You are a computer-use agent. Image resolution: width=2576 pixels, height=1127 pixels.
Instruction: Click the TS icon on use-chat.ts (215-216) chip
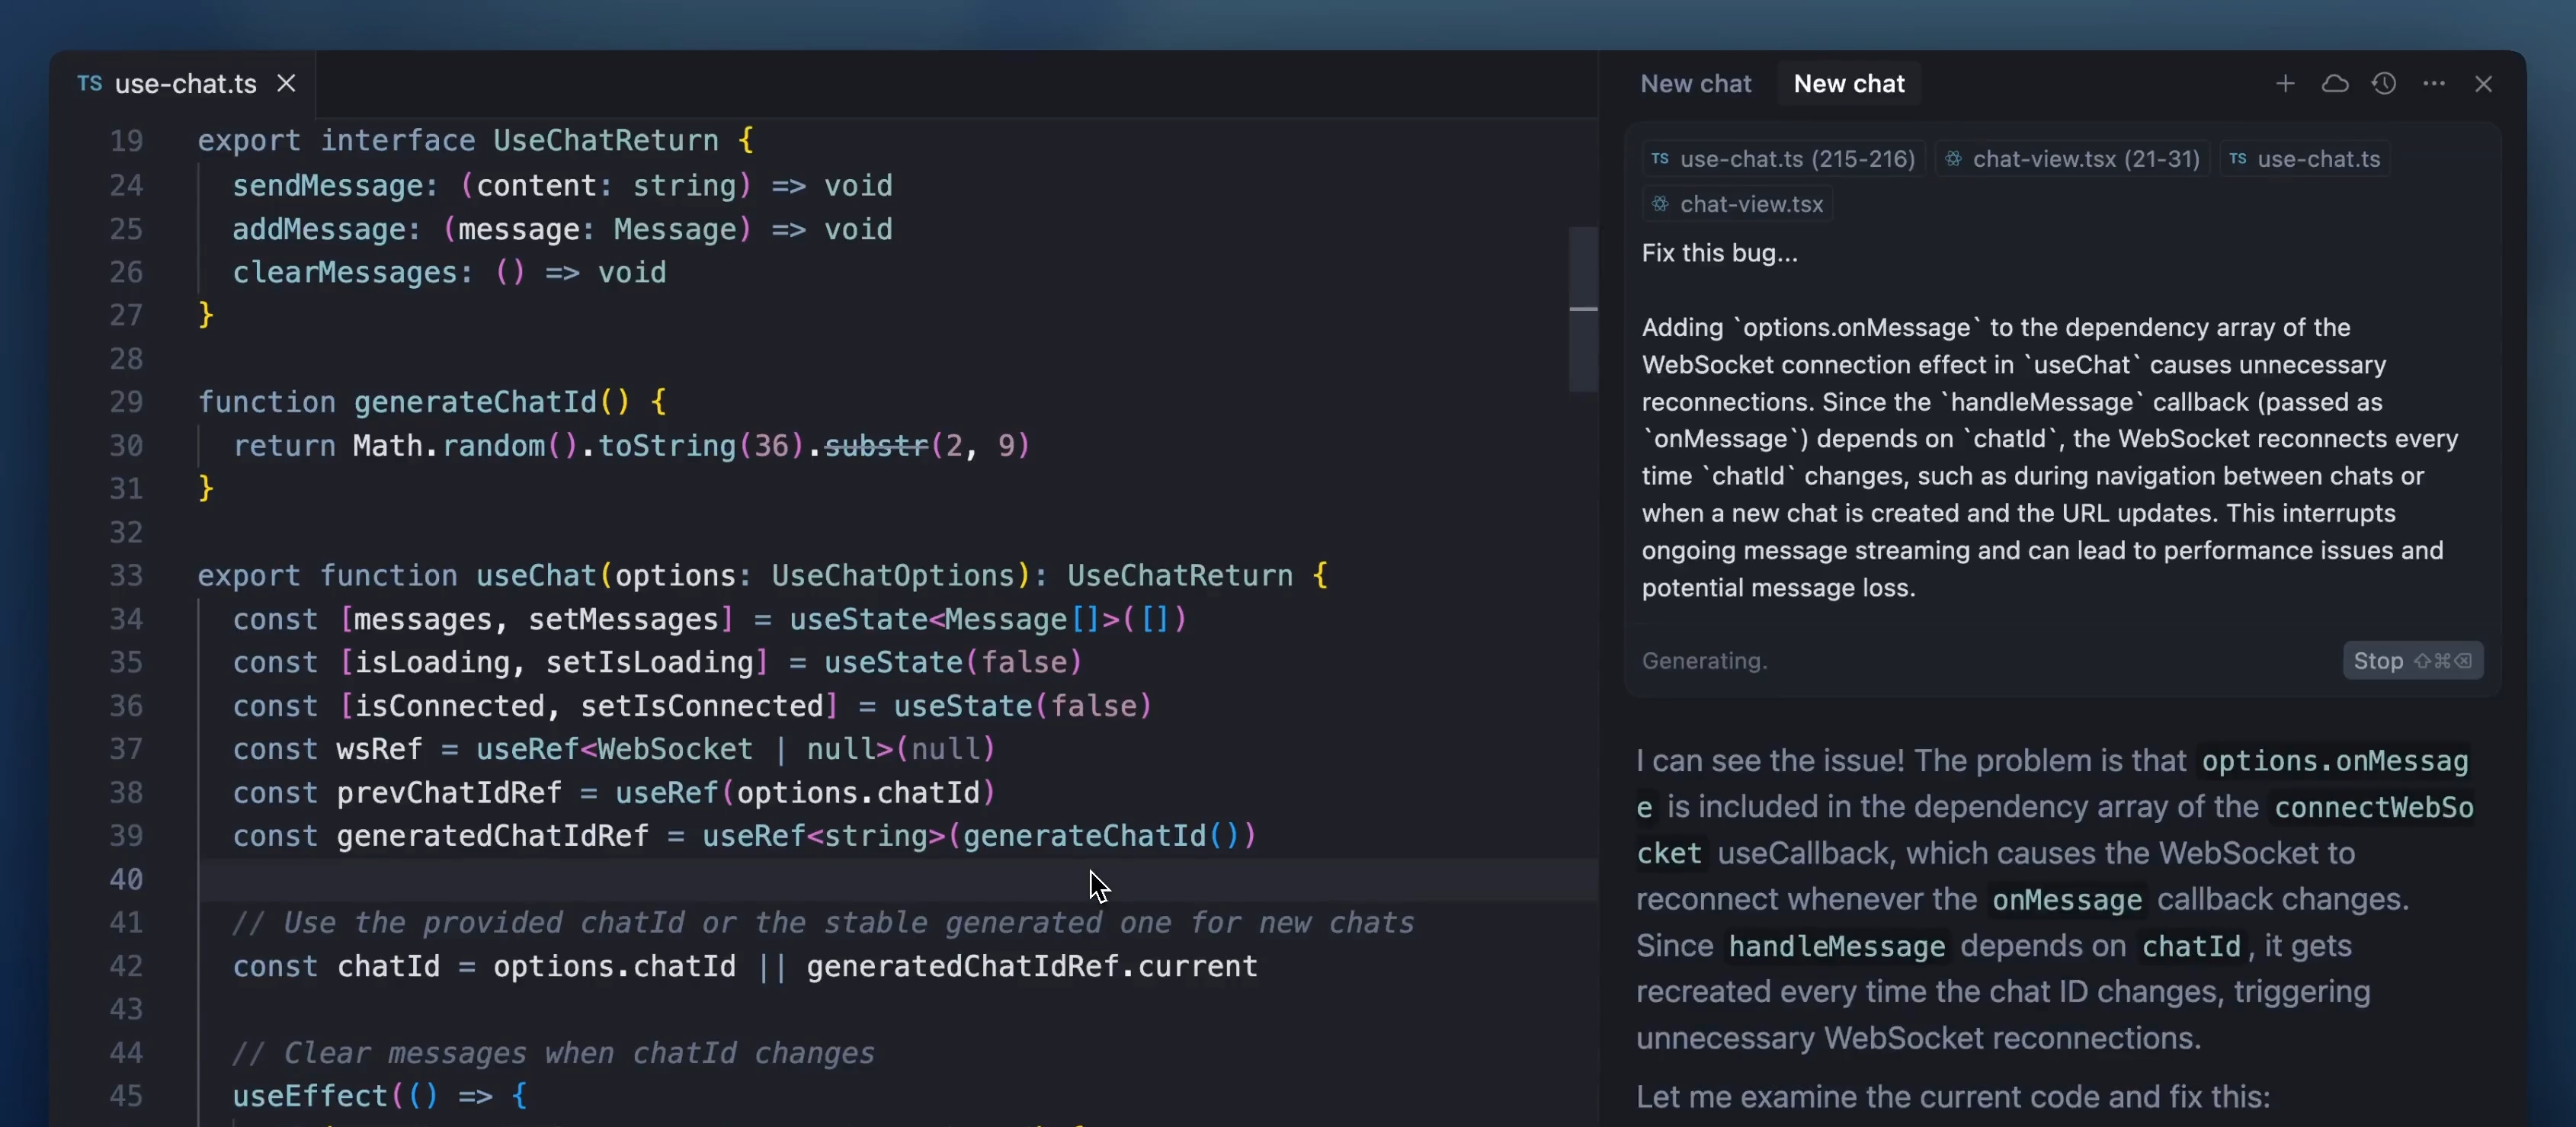1660,159
